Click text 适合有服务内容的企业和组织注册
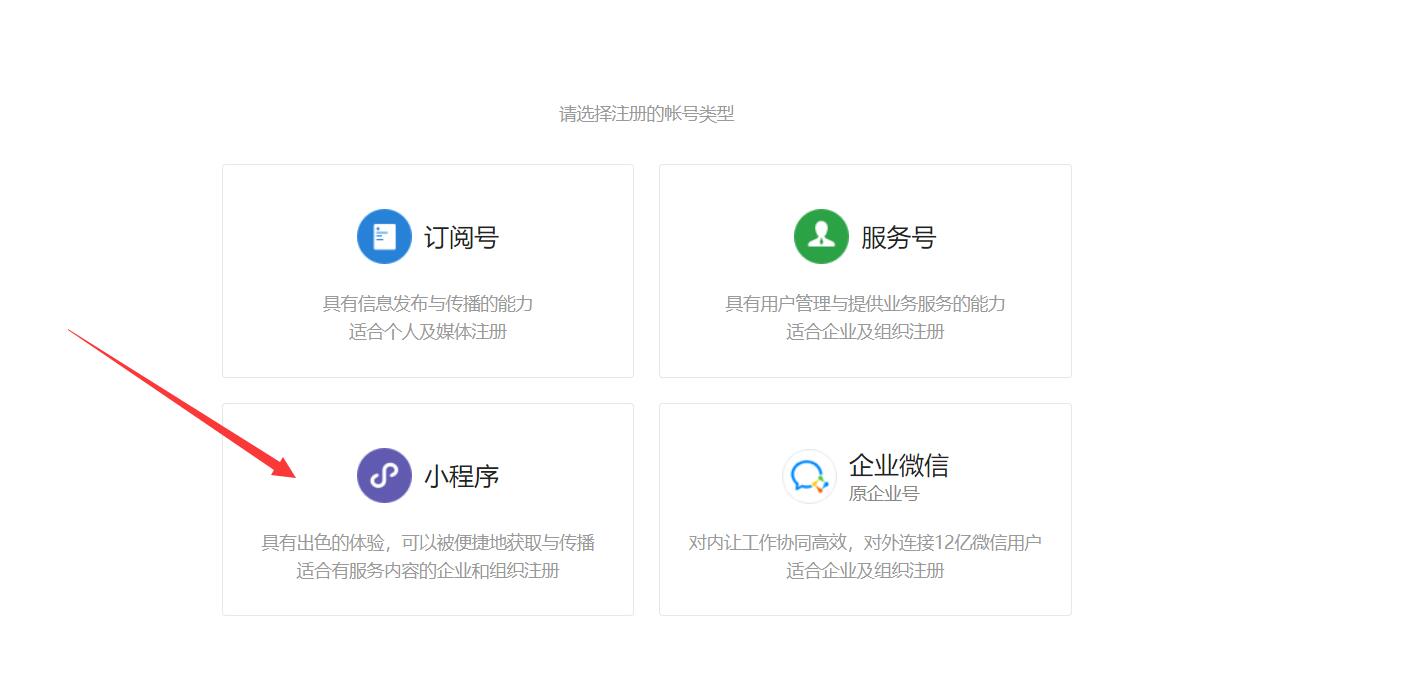 coord(428,571)
